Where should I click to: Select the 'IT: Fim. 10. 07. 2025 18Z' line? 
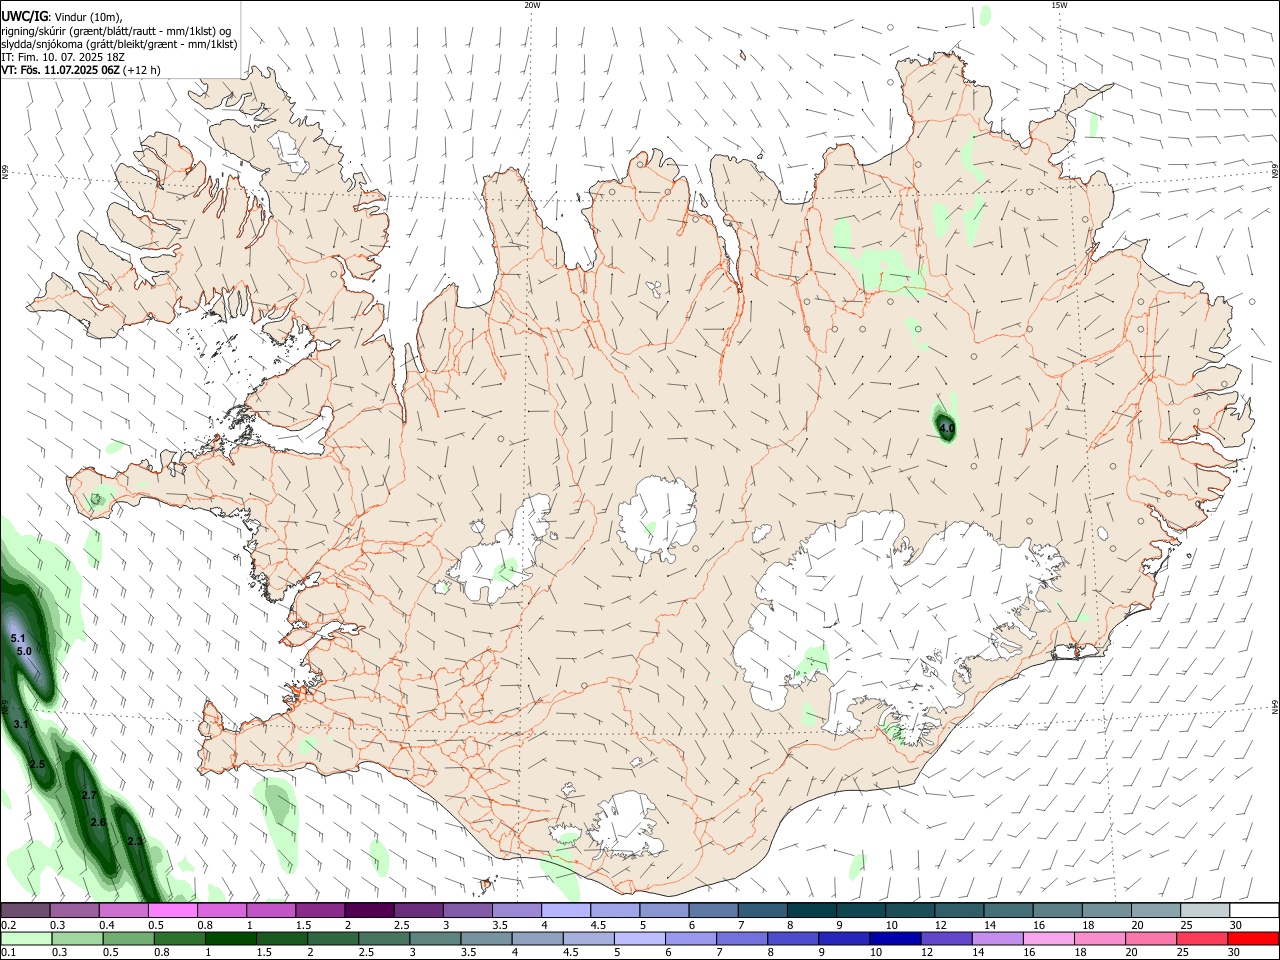click(x=63, y=57)
